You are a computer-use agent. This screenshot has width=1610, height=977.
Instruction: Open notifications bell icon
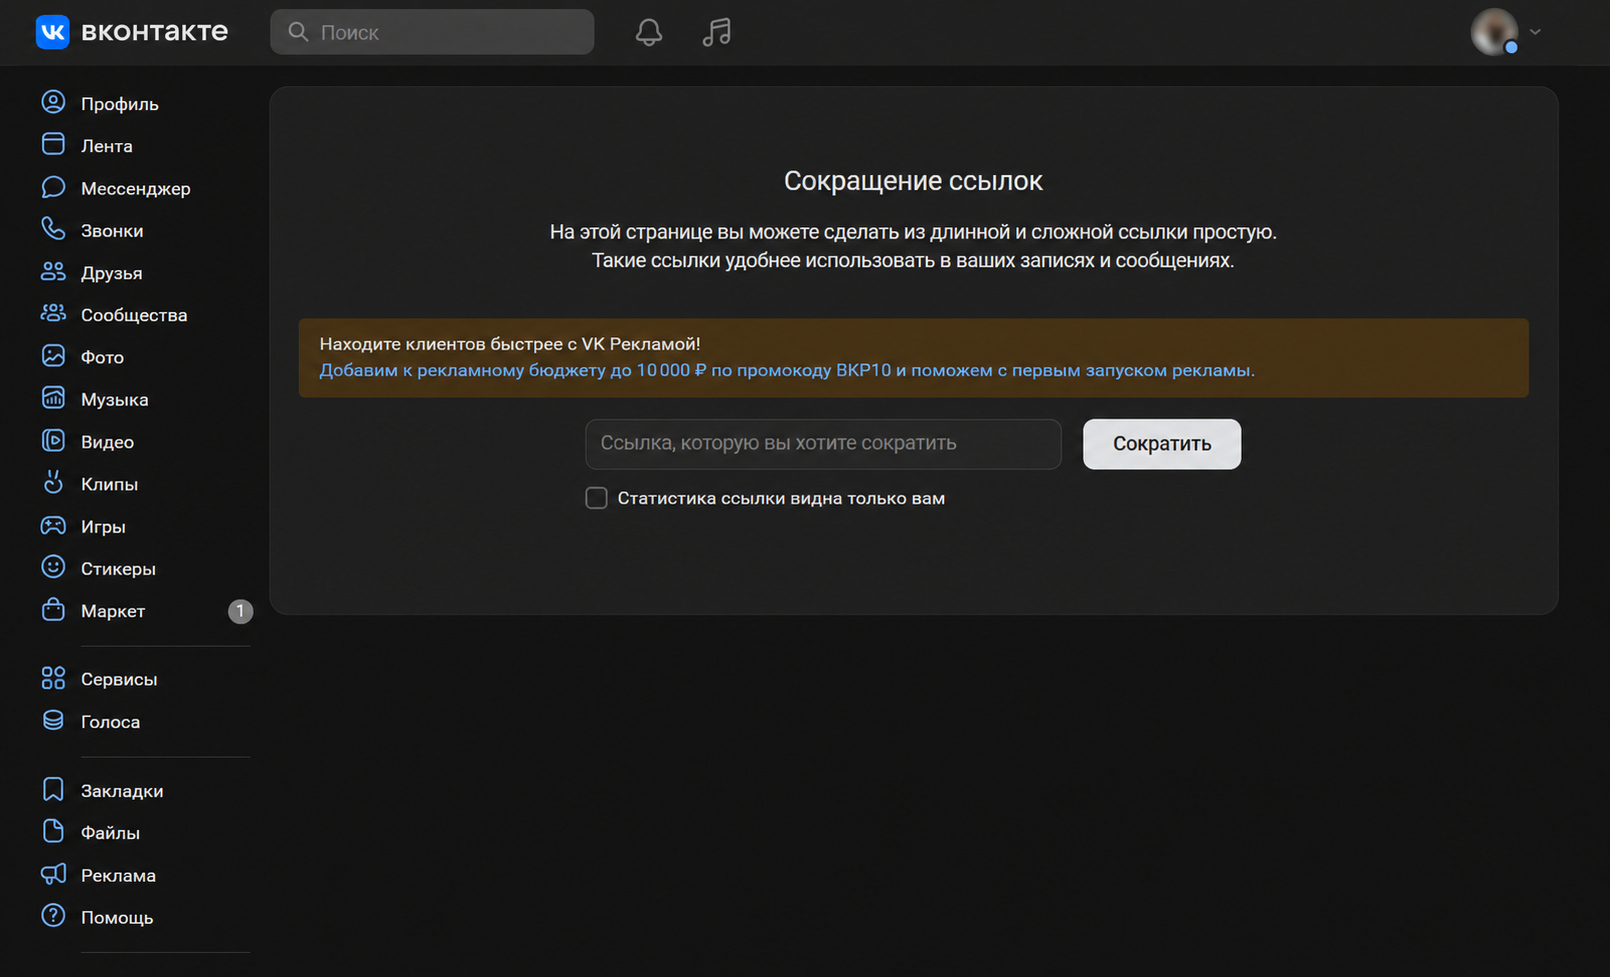[x=649, y=32]
